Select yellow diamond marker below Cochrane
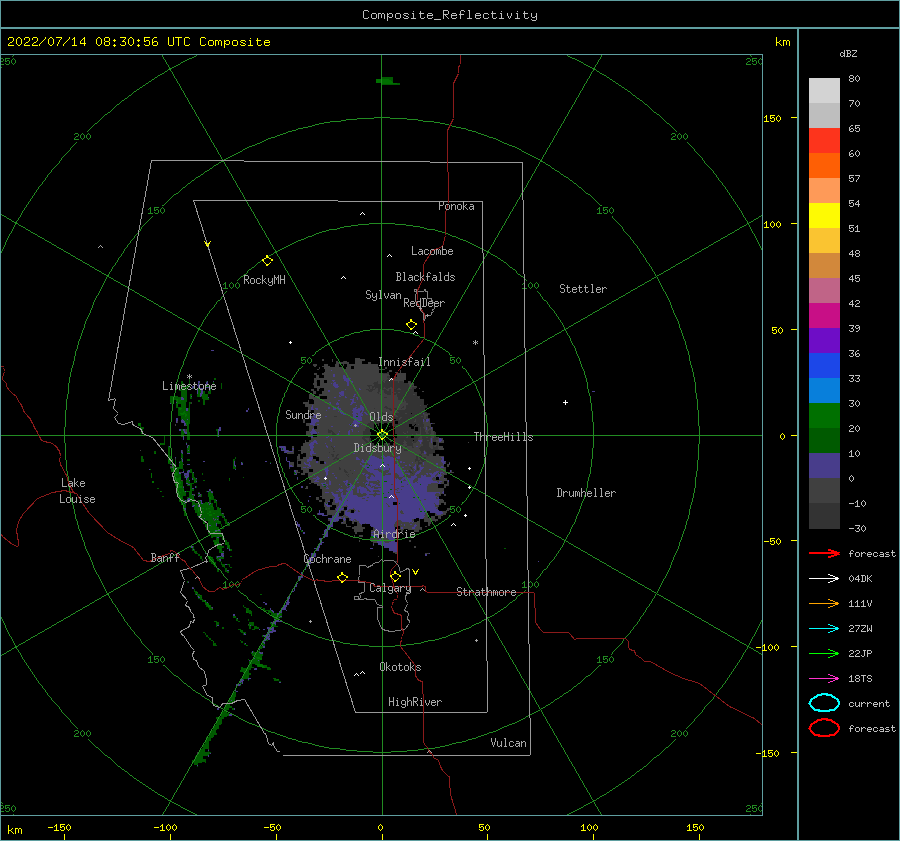 point(342,577)
